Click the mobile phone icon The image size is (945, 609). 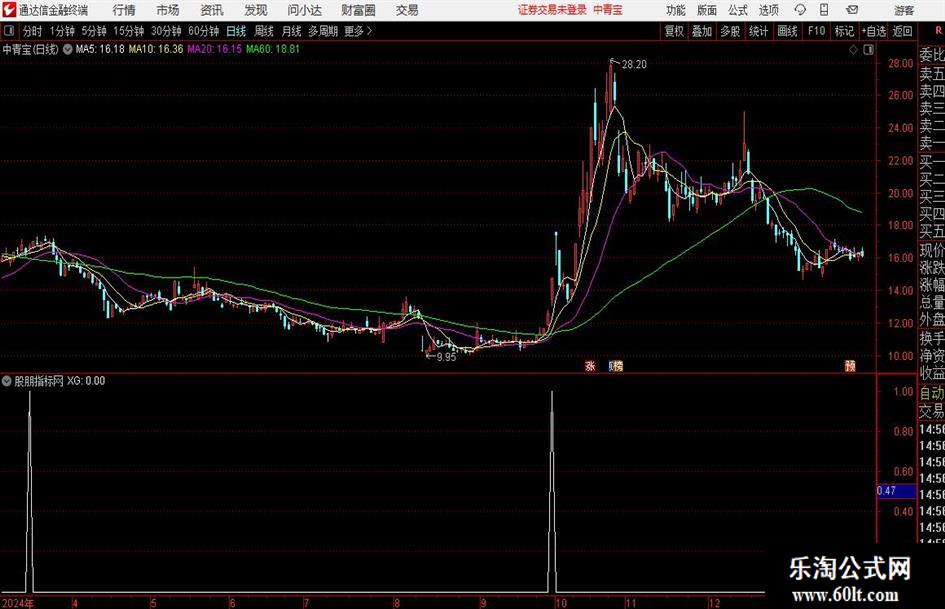click(824, 10)
